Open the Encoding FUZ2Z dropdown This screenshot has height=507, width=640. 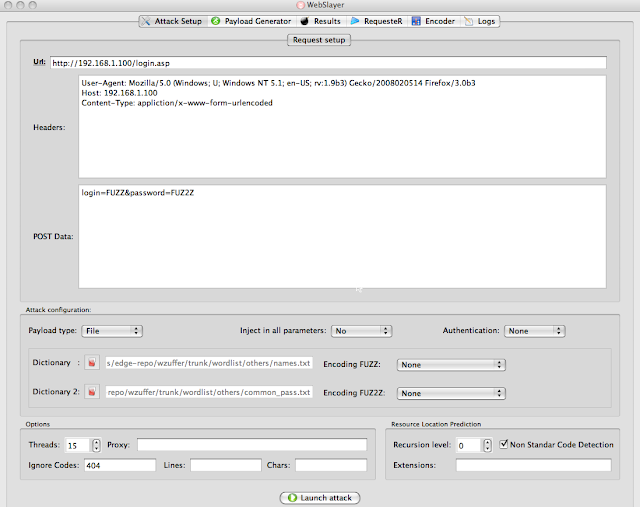point(451,394)
